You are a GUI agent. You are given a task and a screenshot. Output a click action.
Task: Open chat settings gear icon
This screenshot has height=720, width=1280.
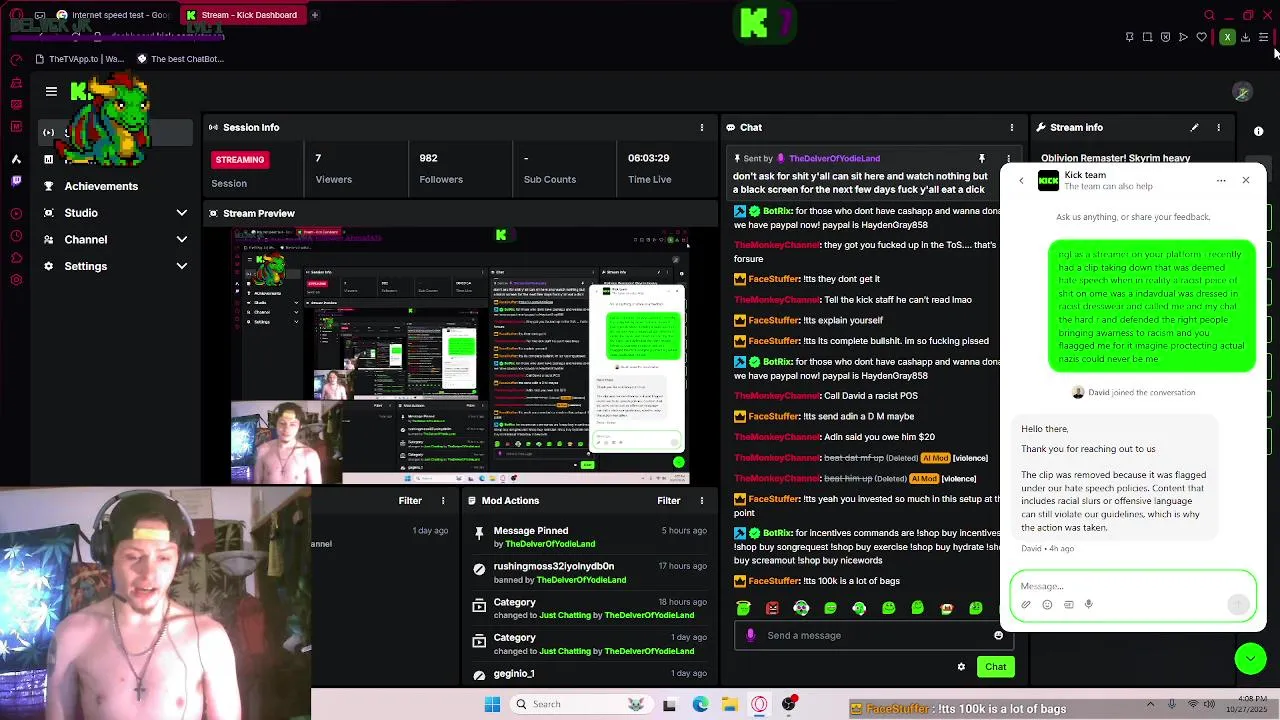pyautogui.click(x=961, y=667)
